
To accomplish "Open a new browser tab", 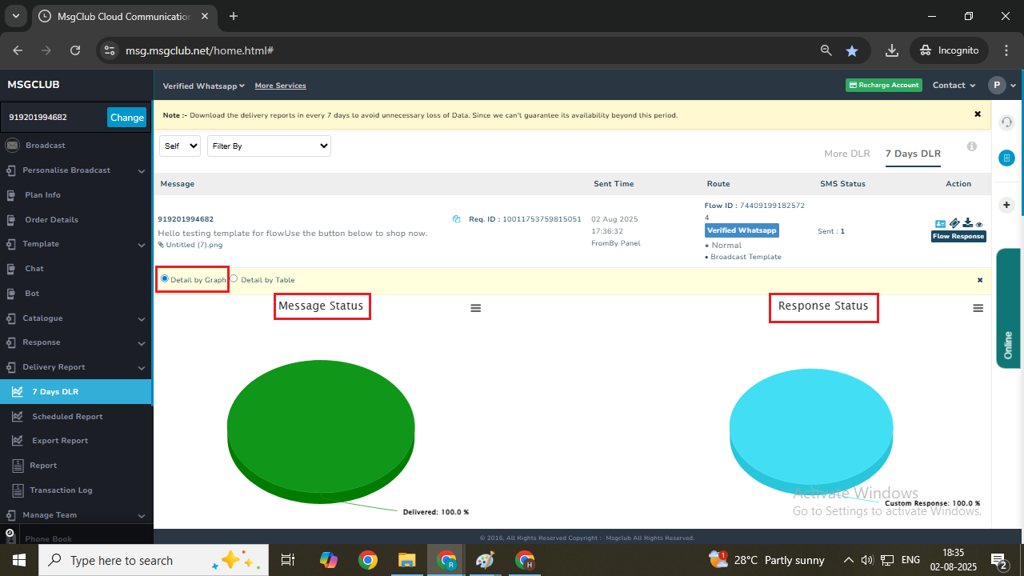I will (233, 16).
